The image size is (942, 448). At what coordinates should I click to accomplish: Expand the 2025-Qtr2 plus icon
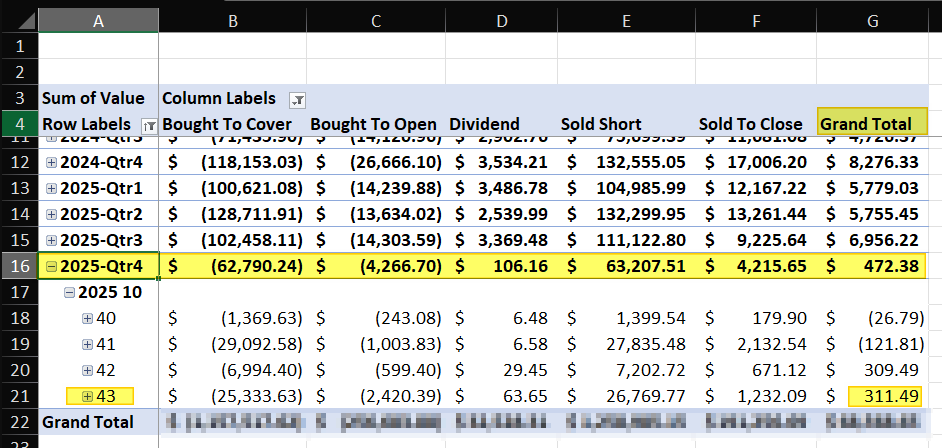click(51, 213)
